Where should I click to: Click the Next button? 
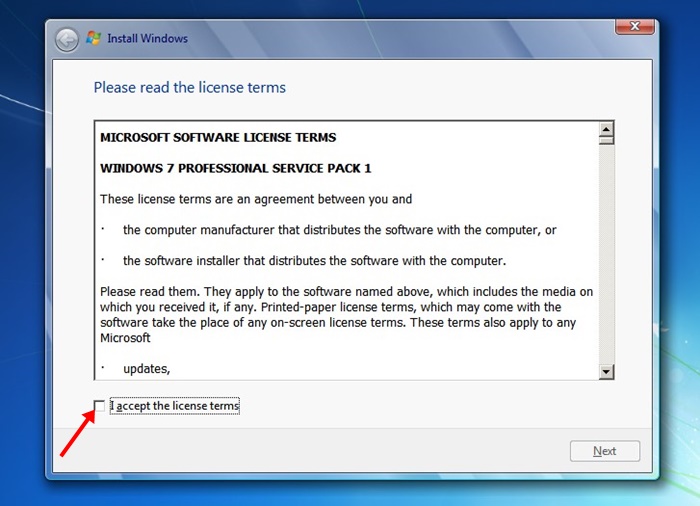point(604,451)
